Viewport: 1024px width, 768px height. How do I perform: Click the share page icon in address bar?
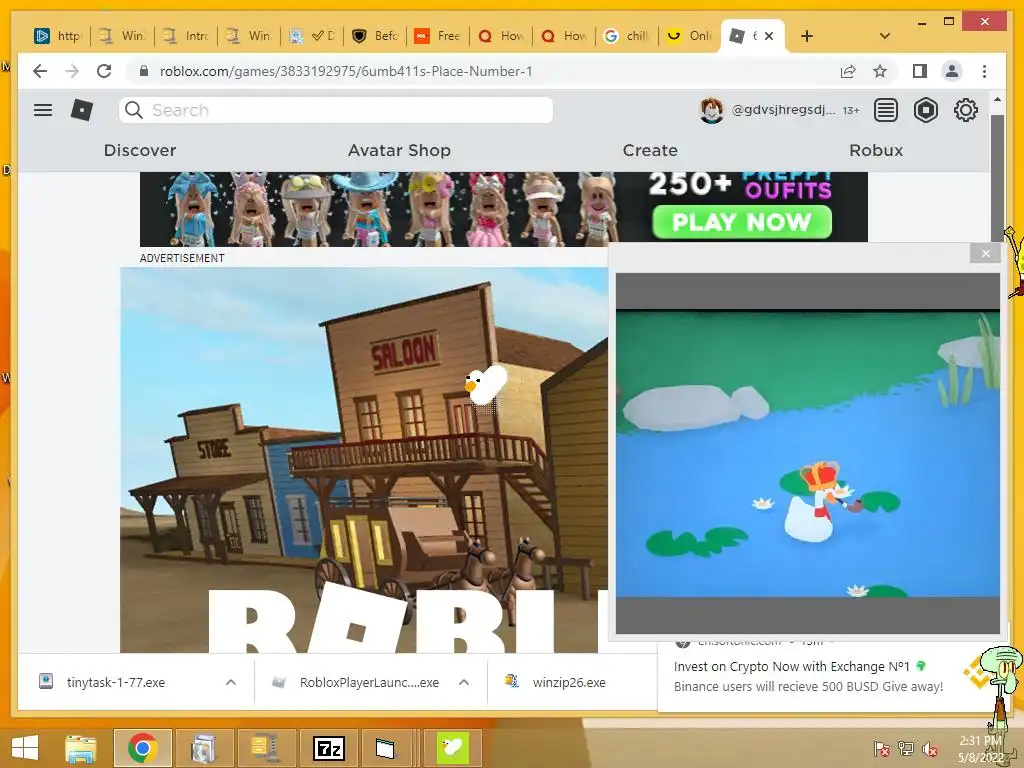pos(848,71)
